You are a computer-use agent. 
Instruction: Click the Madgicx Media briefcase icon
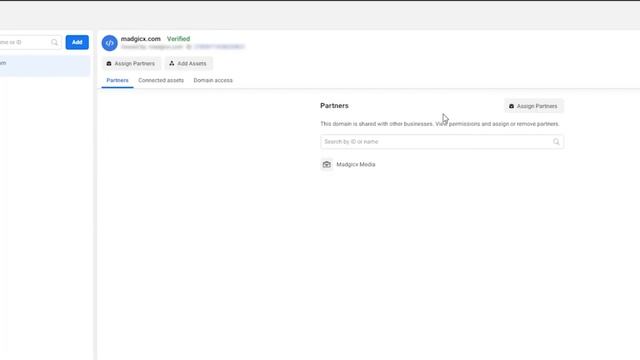click(327, 164)
